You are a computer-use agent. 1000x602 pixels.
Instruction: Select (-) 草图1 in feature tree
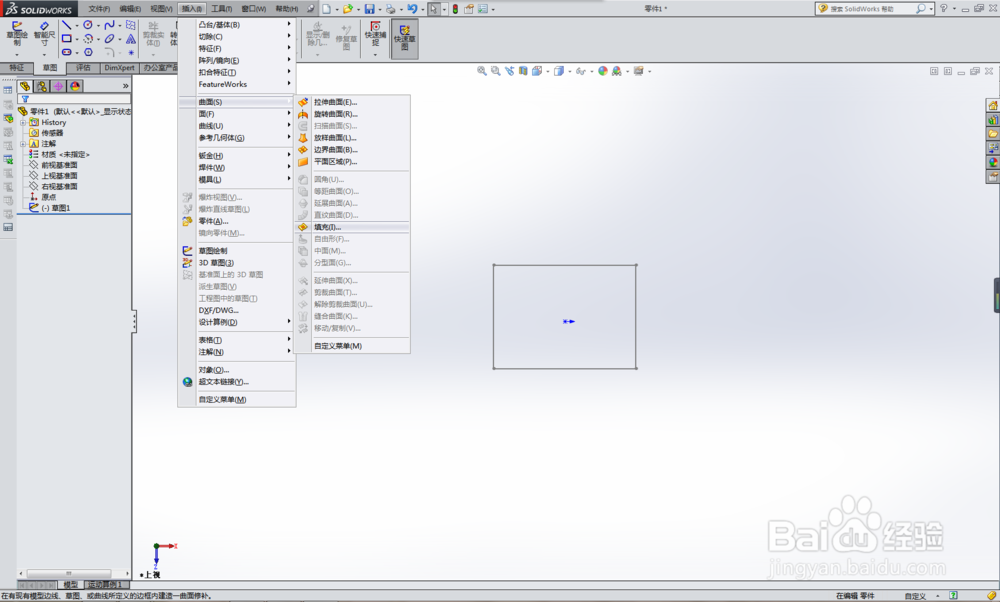click(x=56, y=208)
